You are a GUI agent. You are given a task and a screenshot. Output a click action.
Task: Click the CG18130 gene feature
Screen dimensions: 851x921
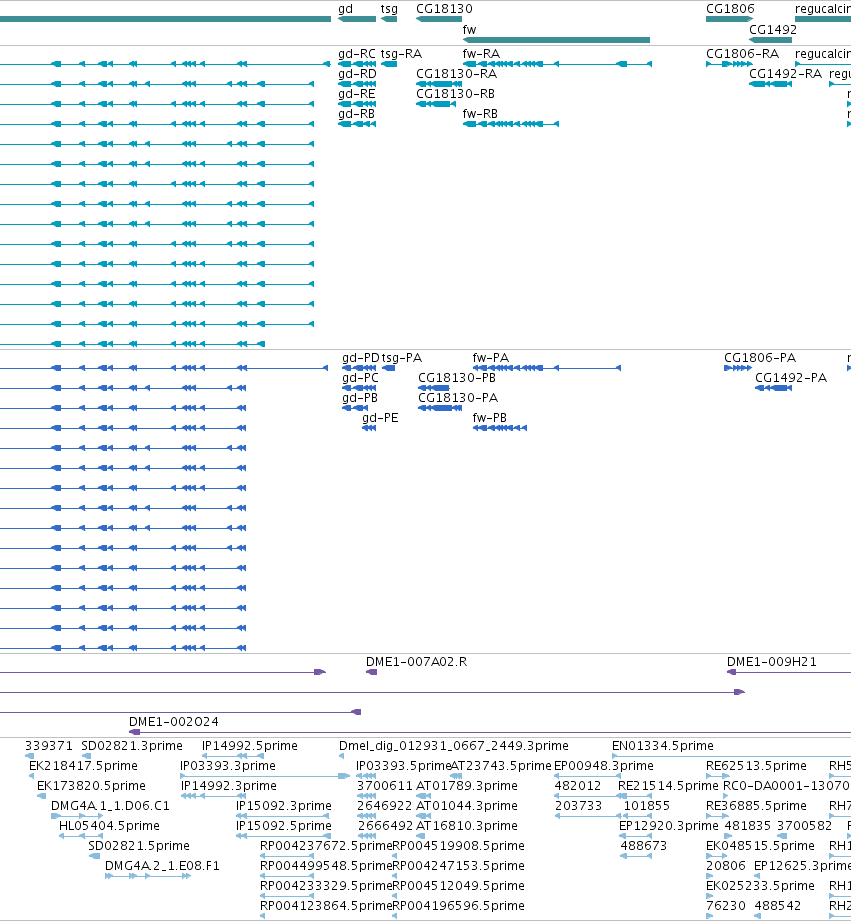439,19
